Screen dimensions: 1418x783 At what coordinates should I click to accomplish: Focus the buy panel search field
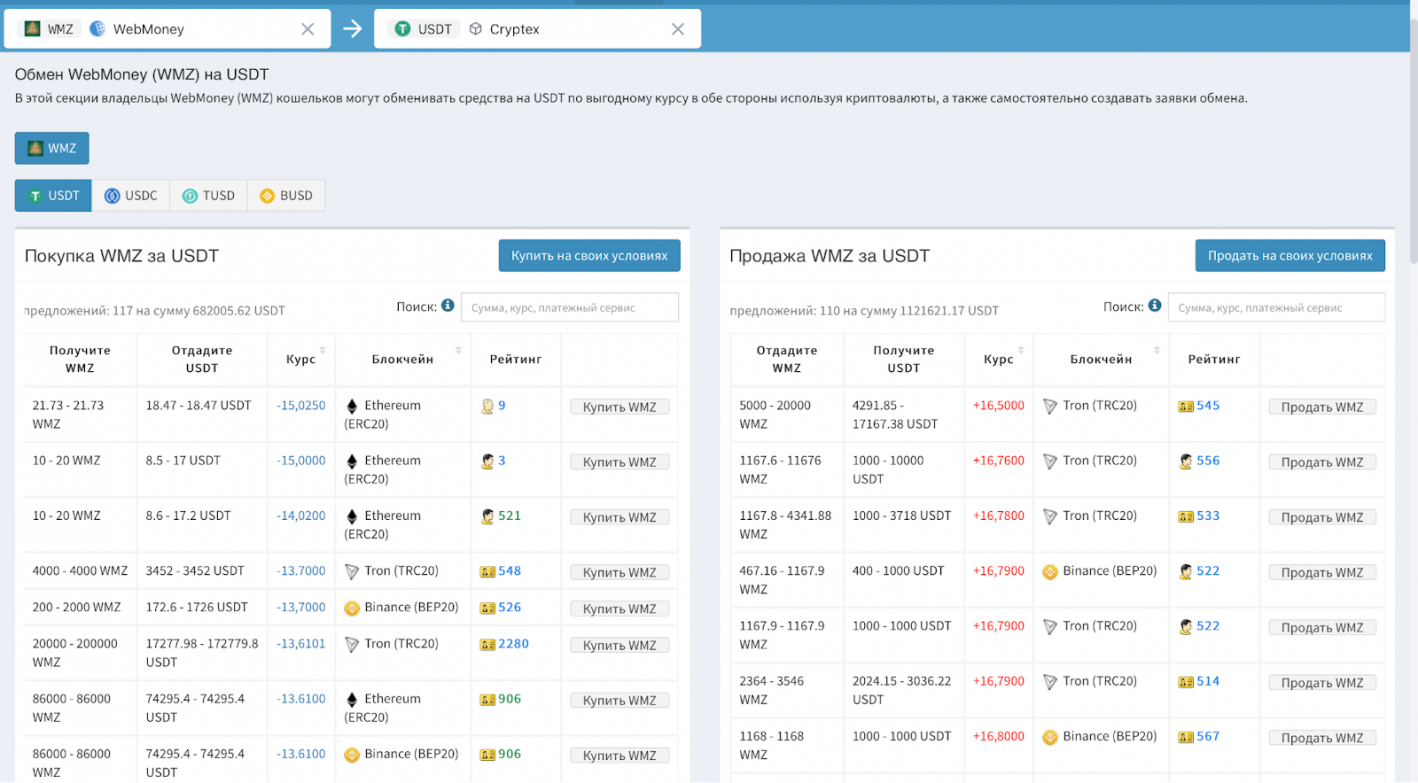coord(569,307)
